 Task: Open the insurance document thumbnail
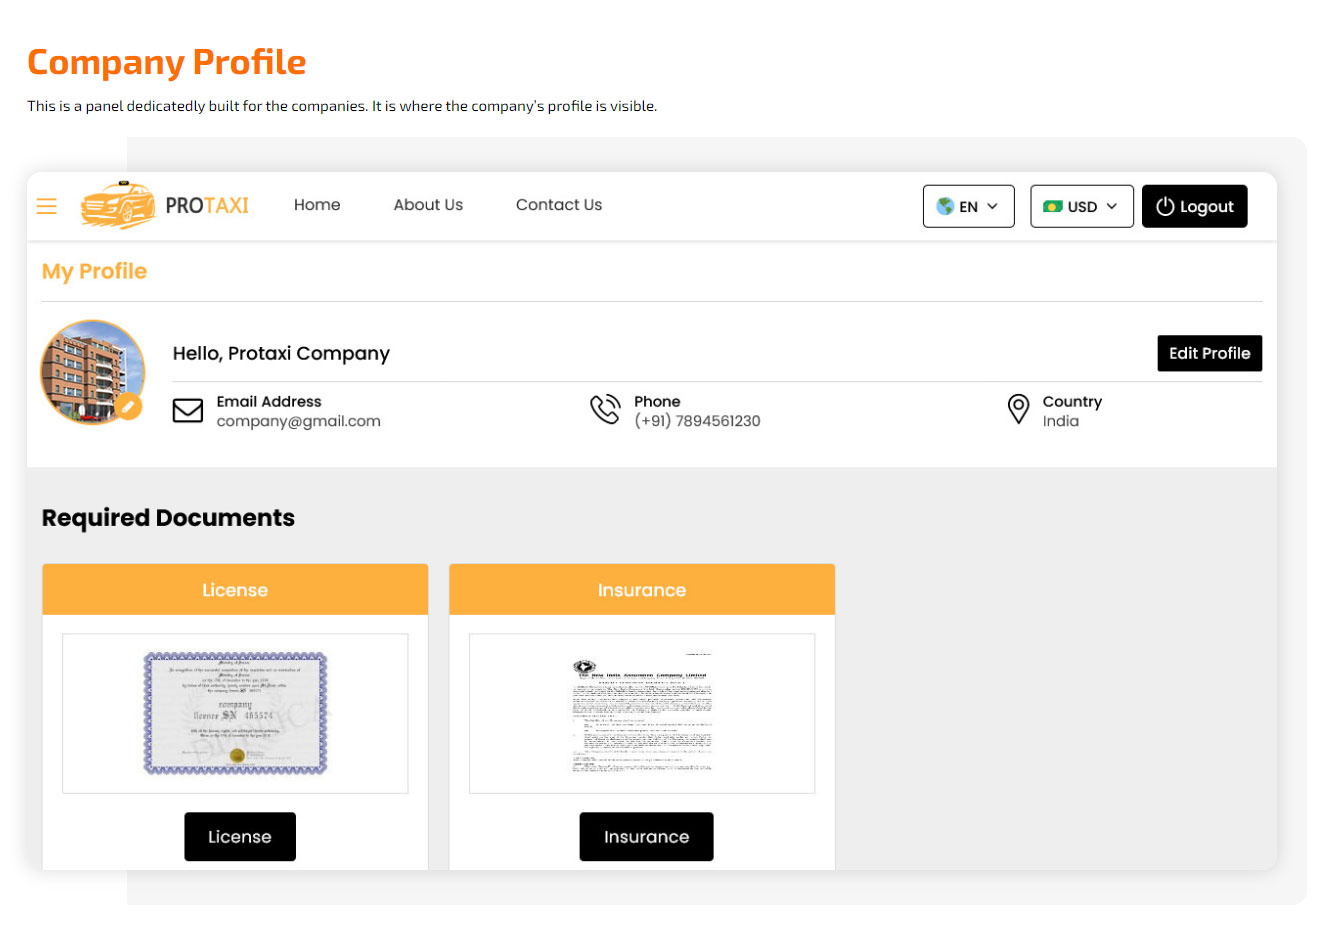tap(642, 713)
